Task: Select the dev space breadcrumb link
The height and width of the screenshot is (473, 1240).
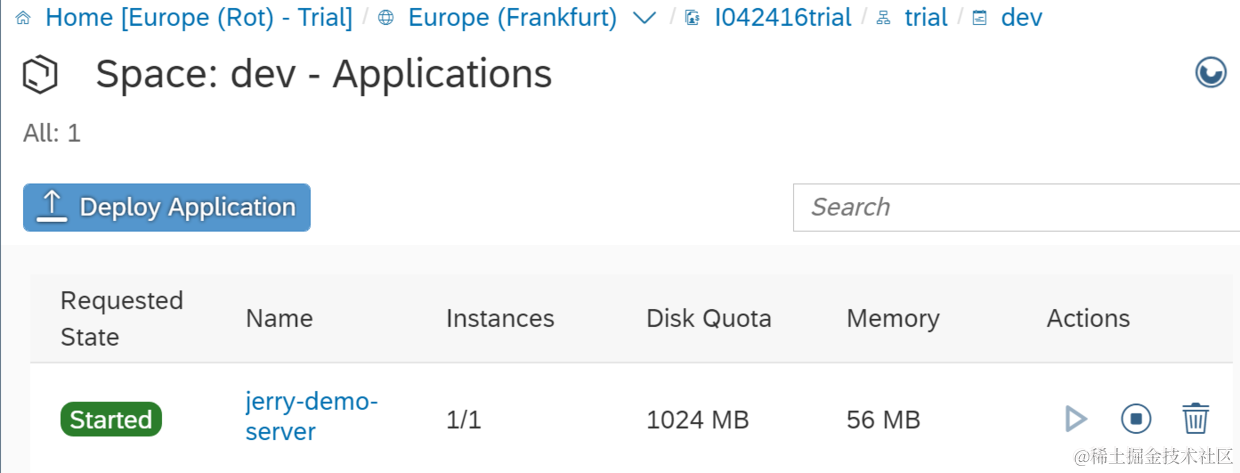Action: tap(1021, 18)
